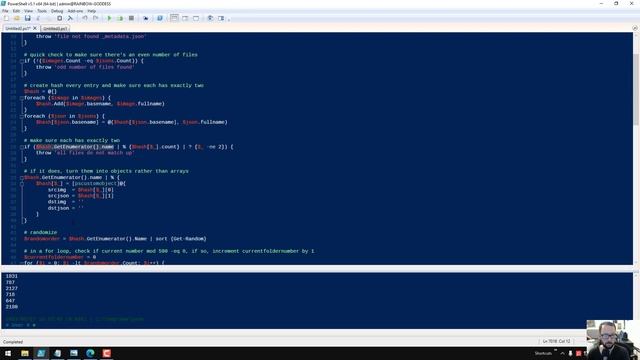Open Microsoft Edge from the taskbar
Viewport: 640px width, 360px height.
tap(90, 353)
